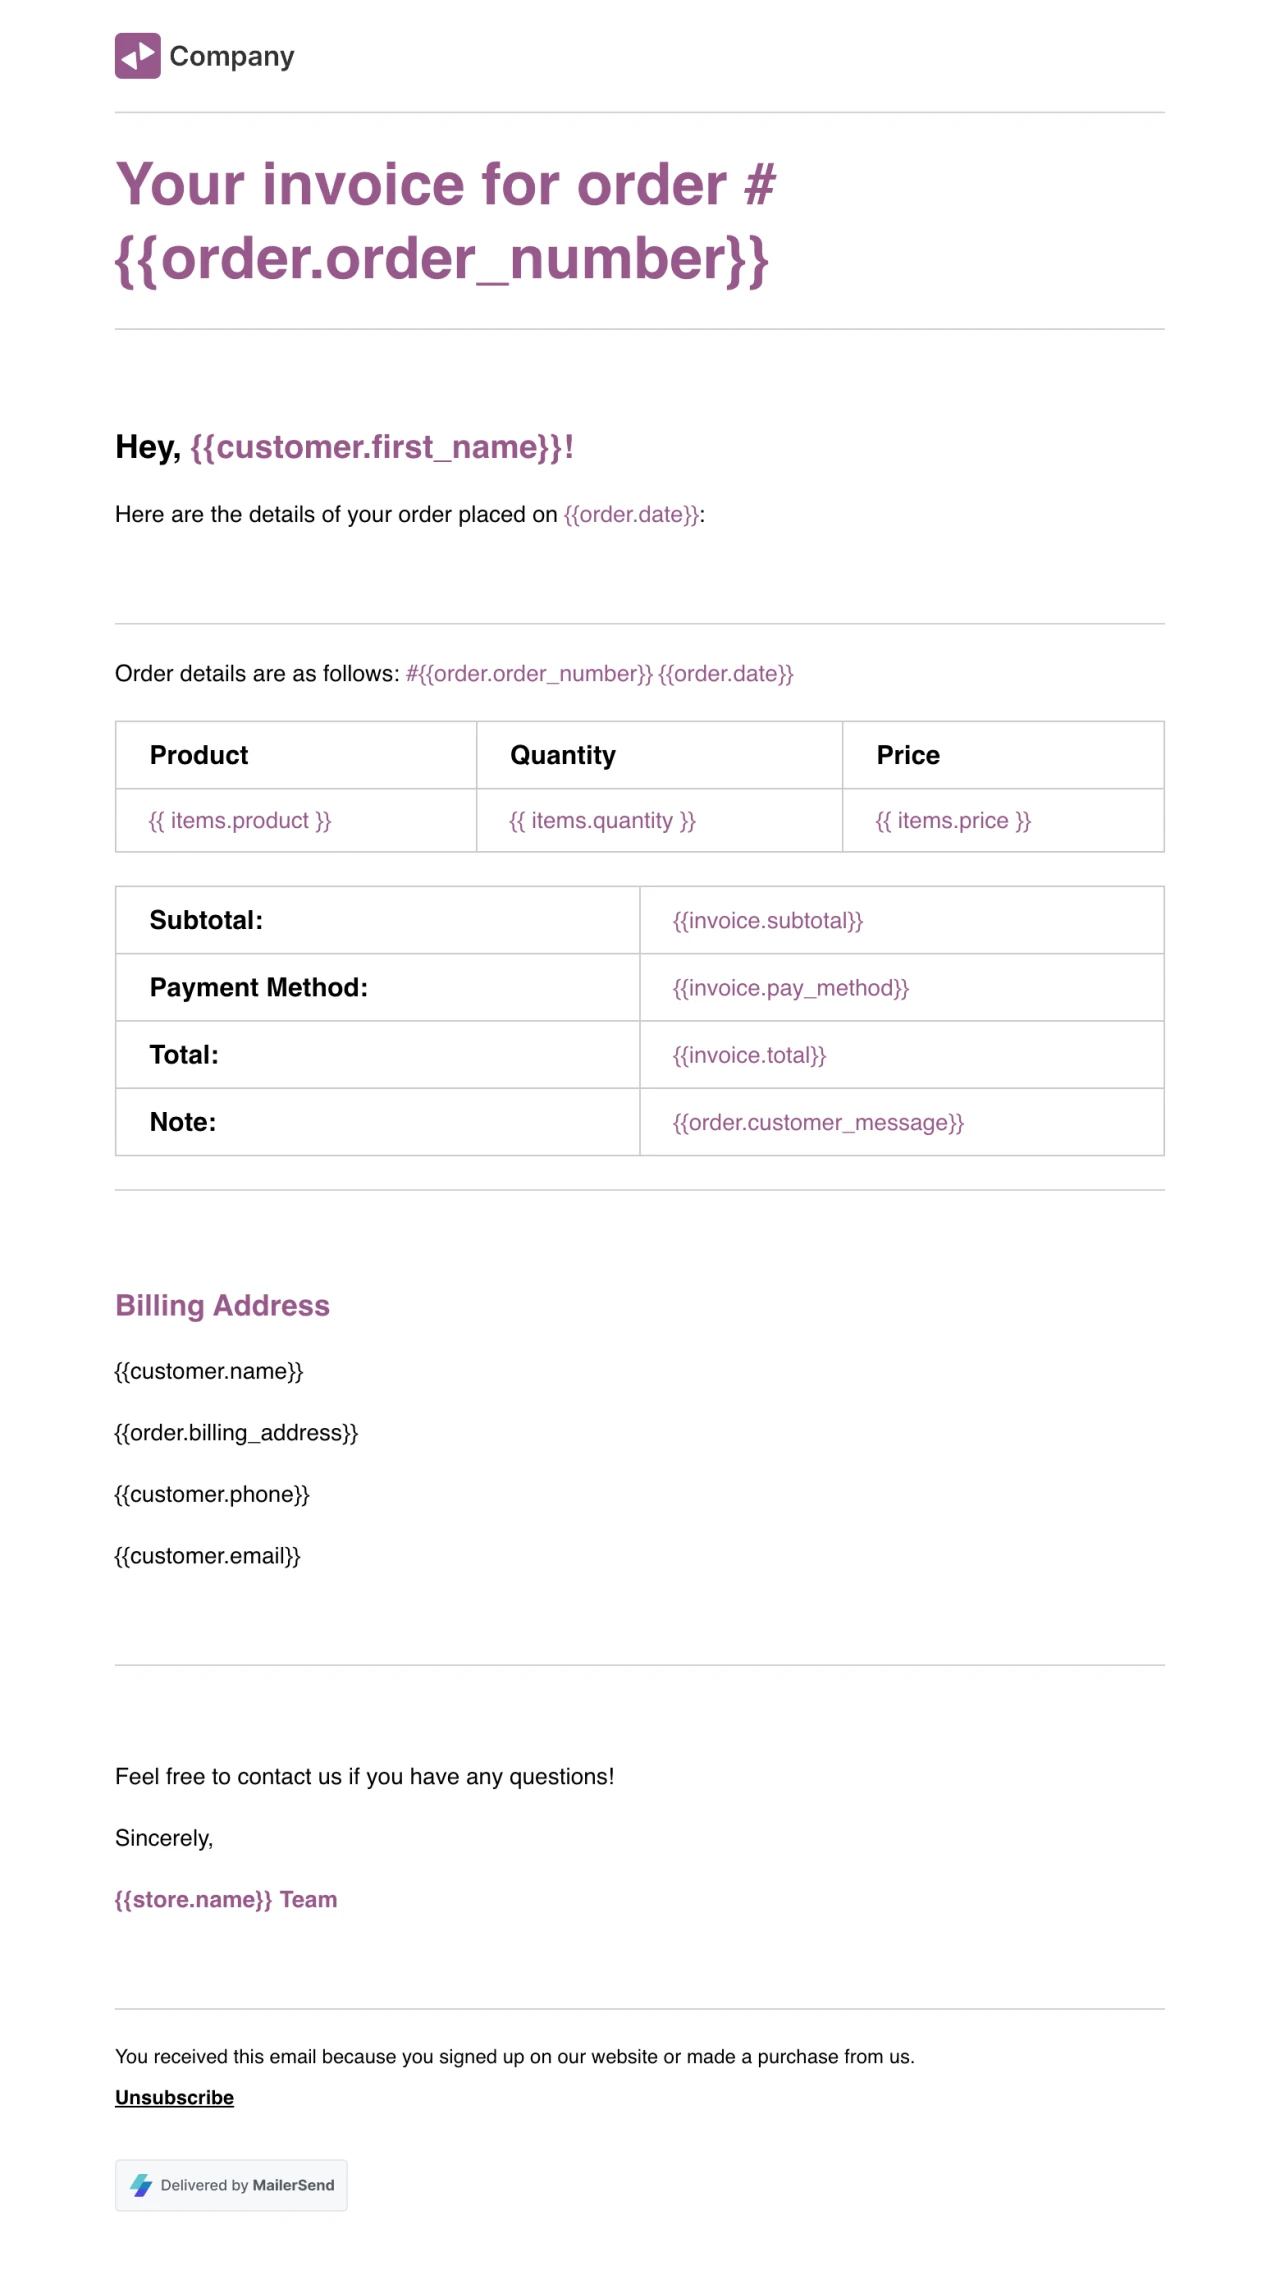
Task: Click the items.price placeholder cell
Action: [953, 821]
